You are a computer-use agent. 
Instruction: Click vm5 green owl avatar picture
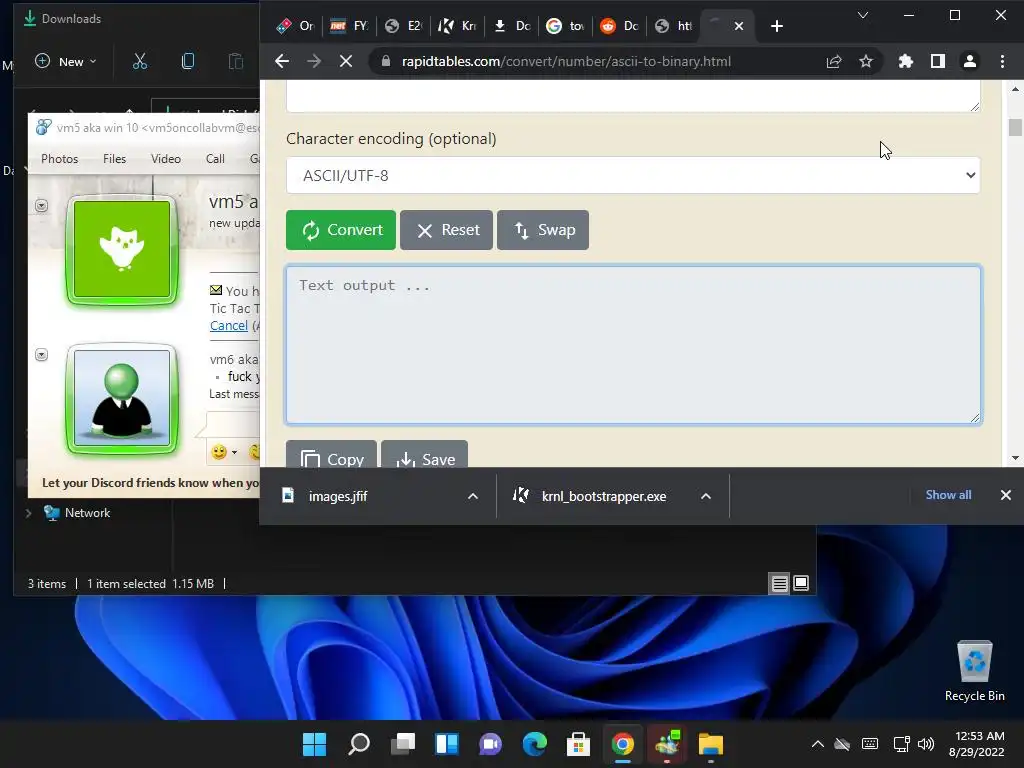click(122, 249)
